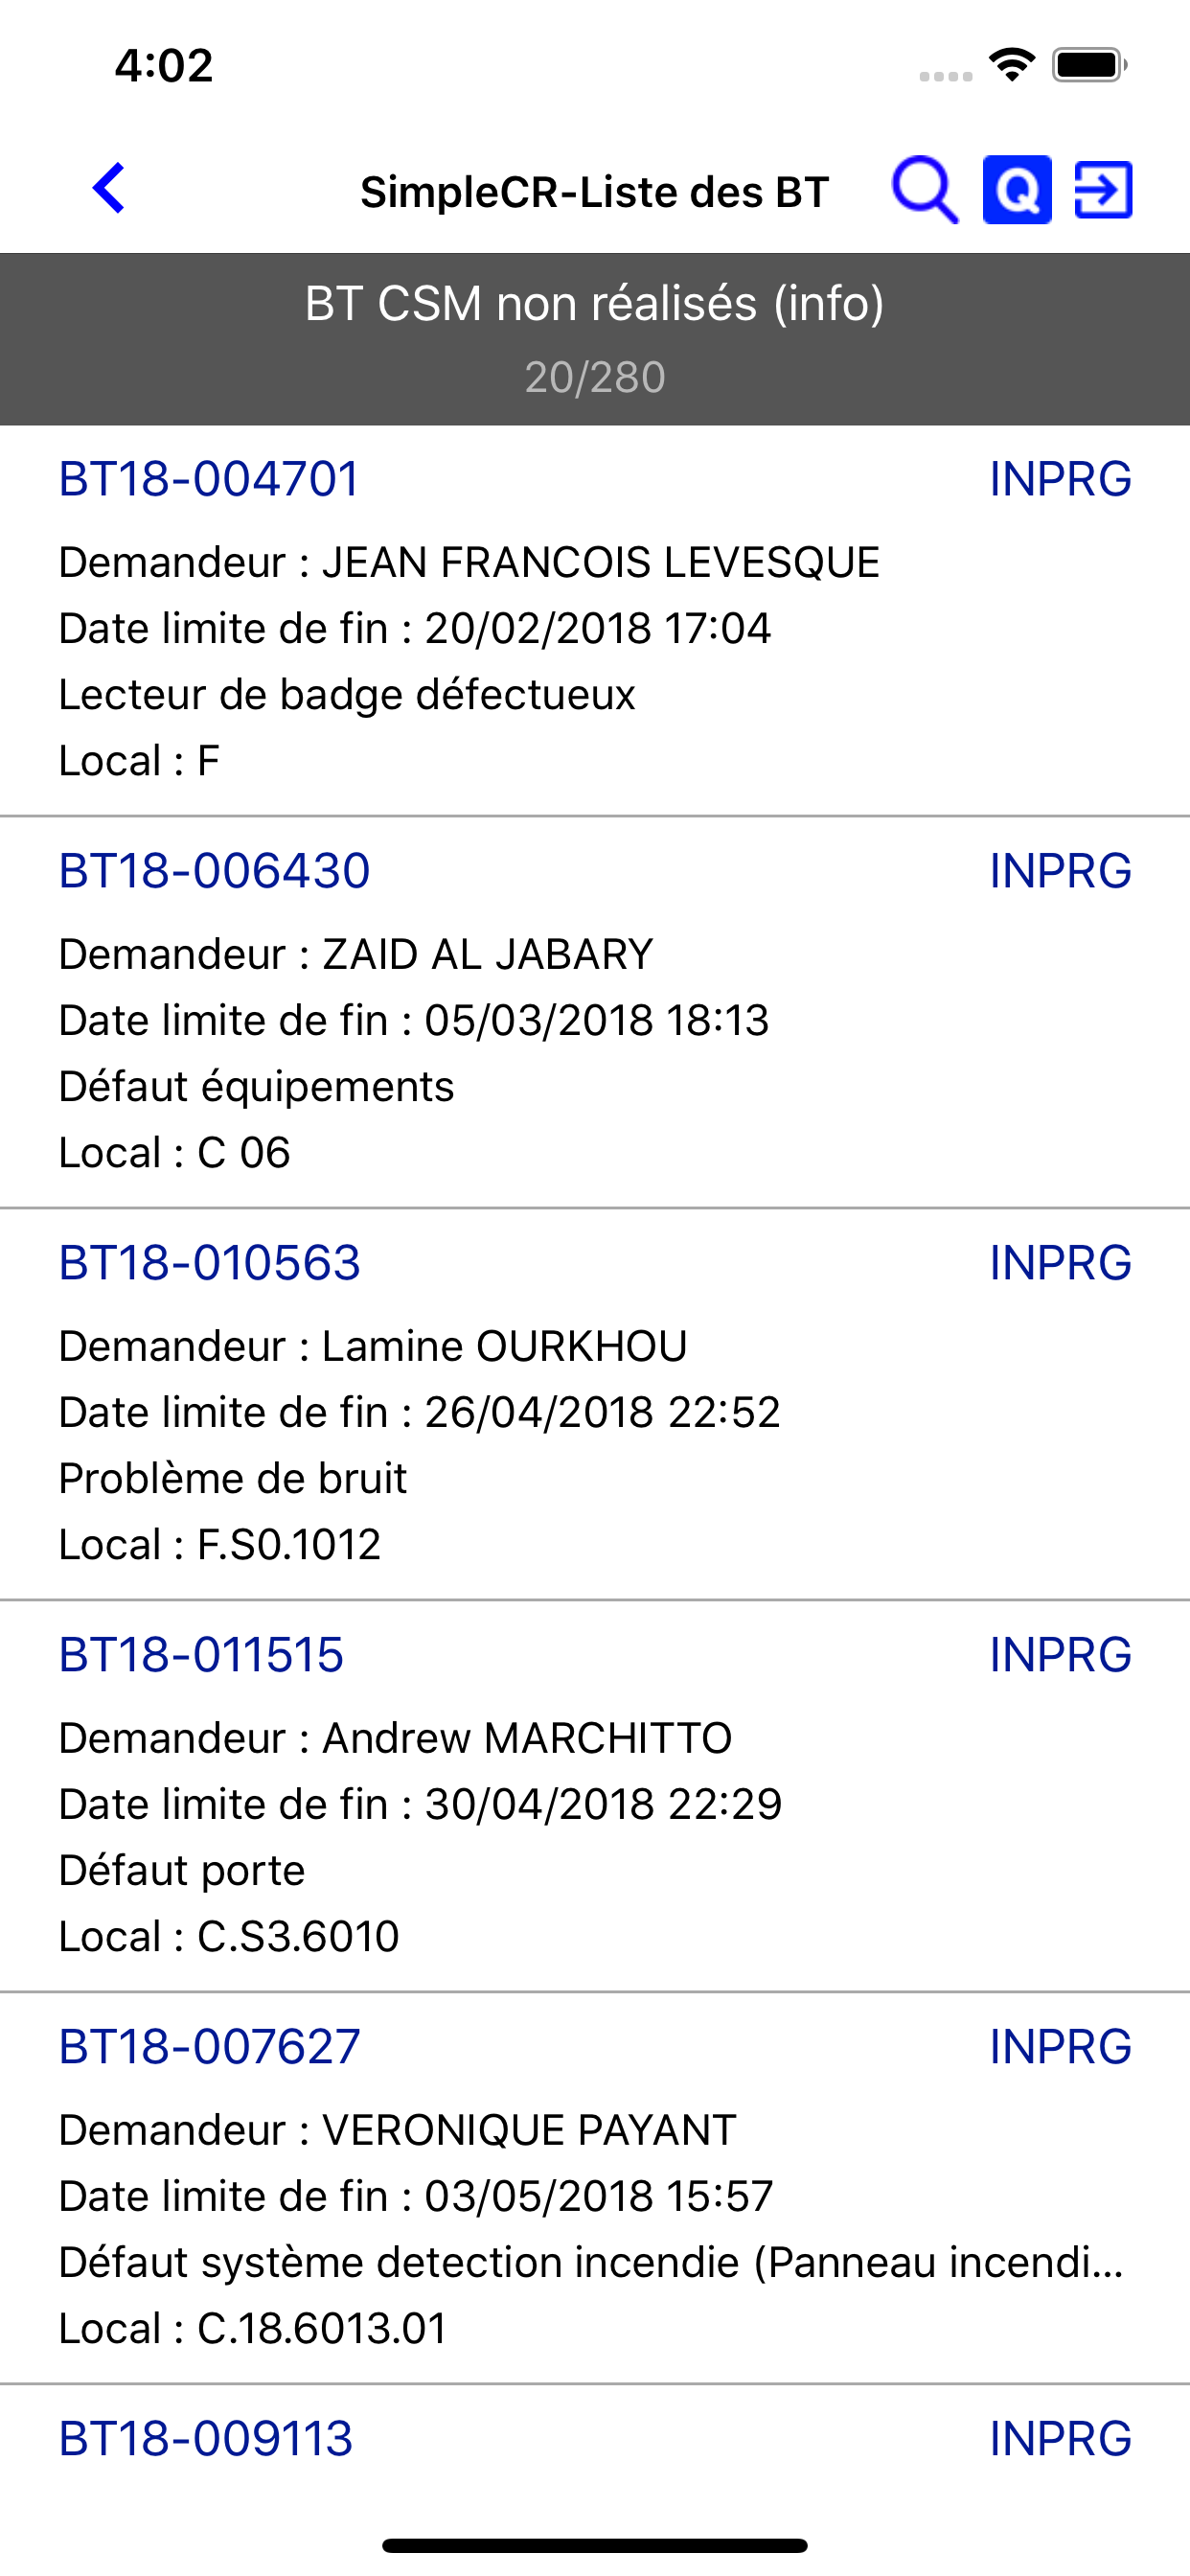Tap the home indicator bar
The image size is (1190, 2576).
tap(595, 2545)
